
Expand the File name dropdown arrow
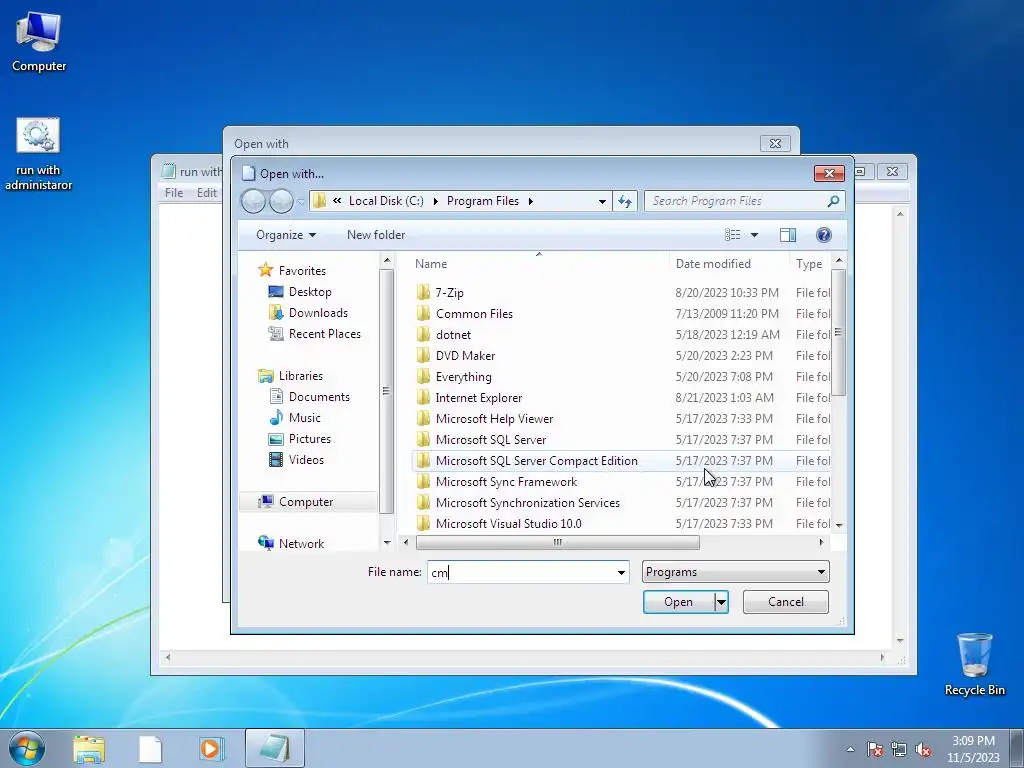pos(621,573)
